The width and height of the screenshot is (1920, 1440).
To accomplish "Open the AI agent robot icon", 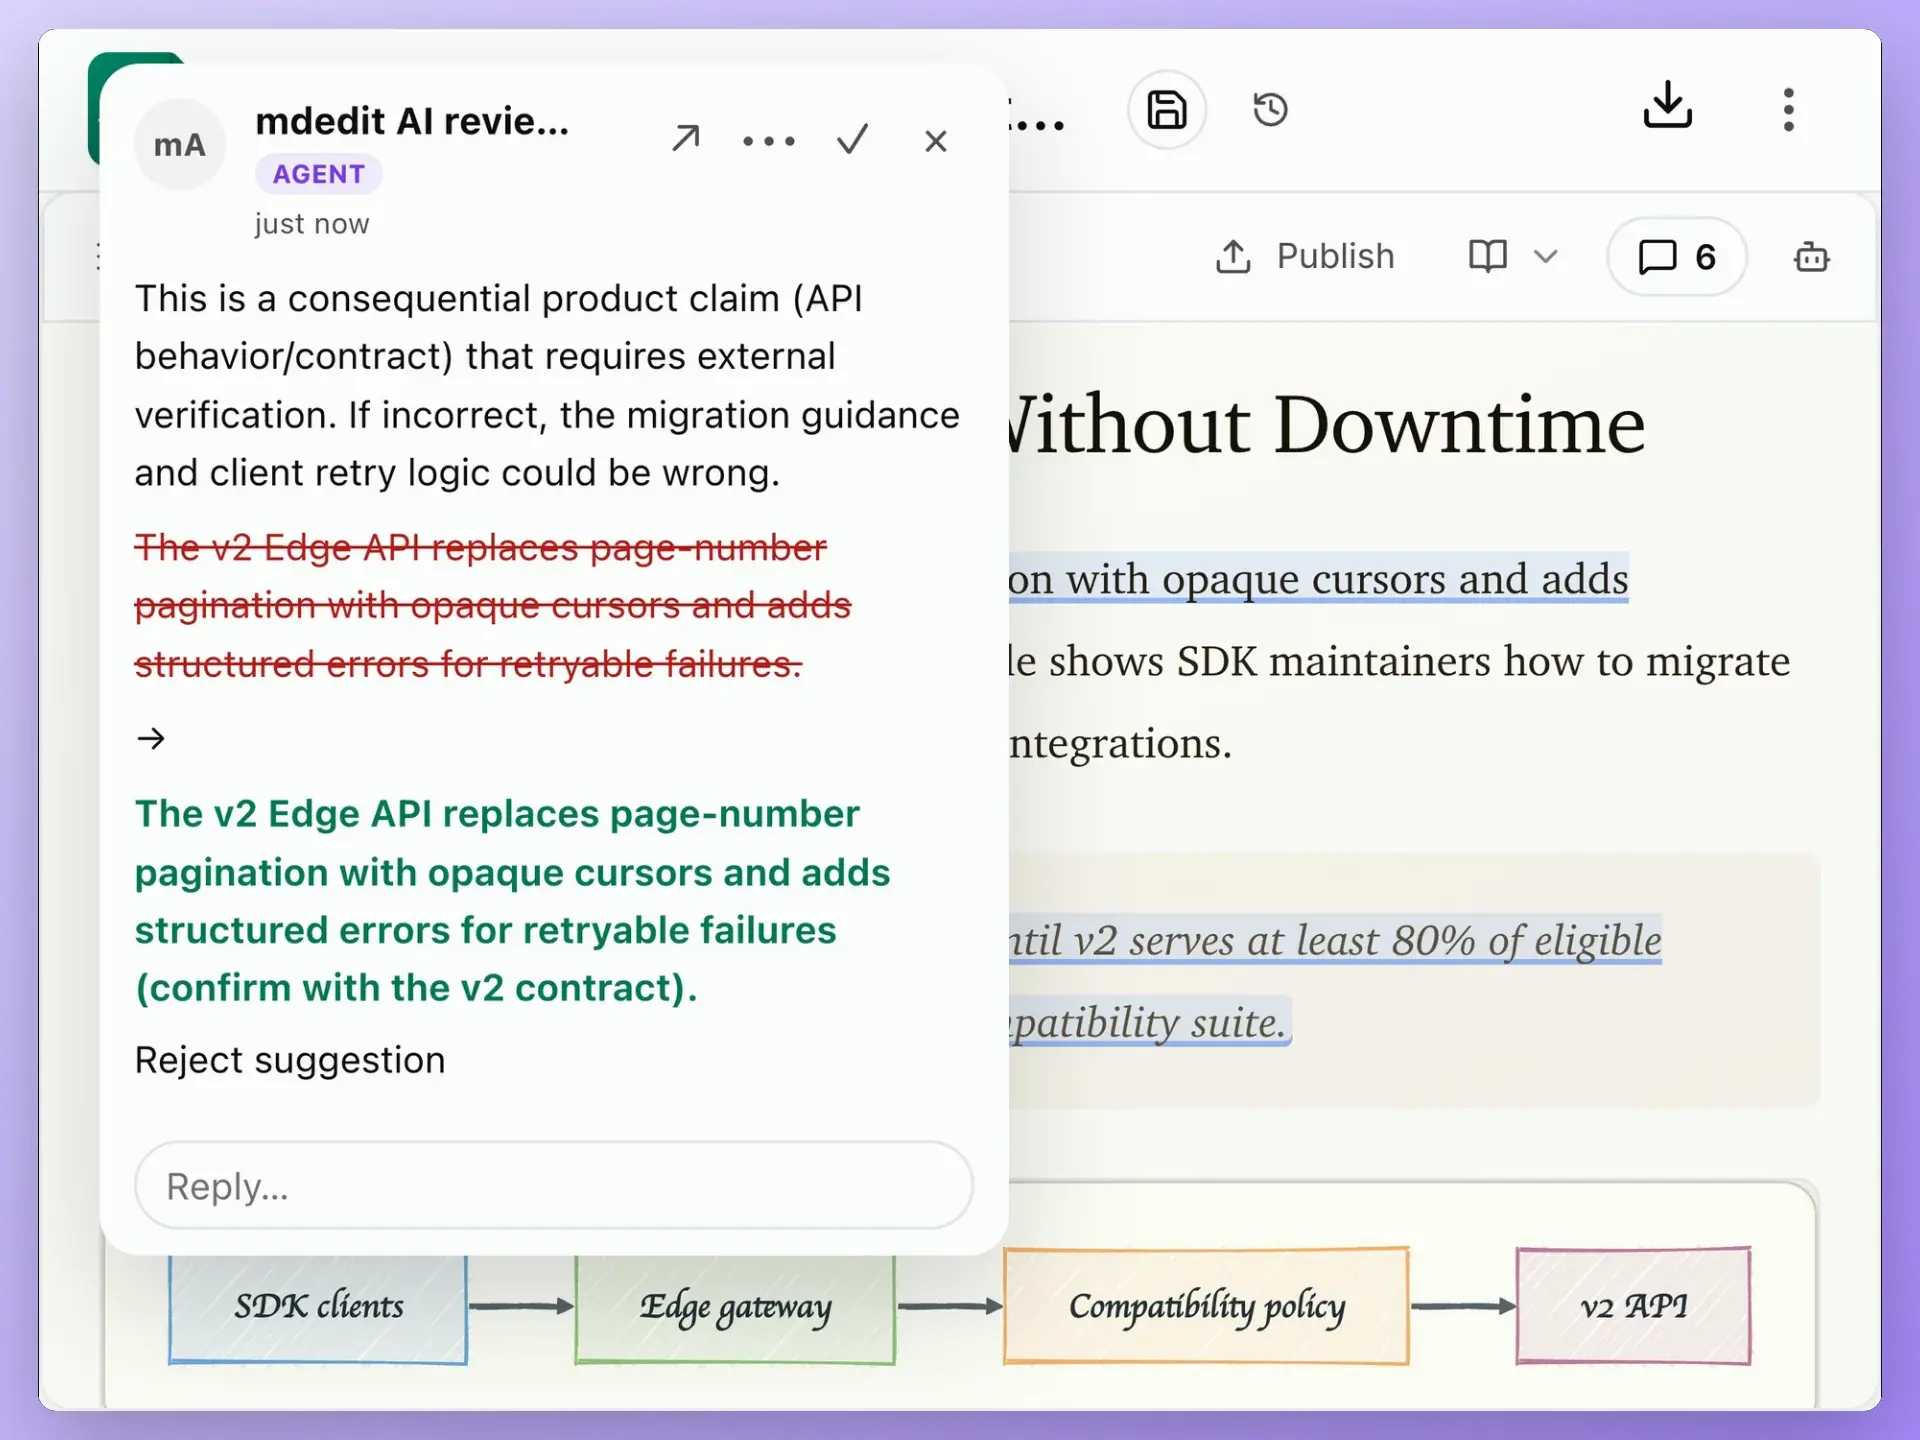I will [x=1811, y=257].
